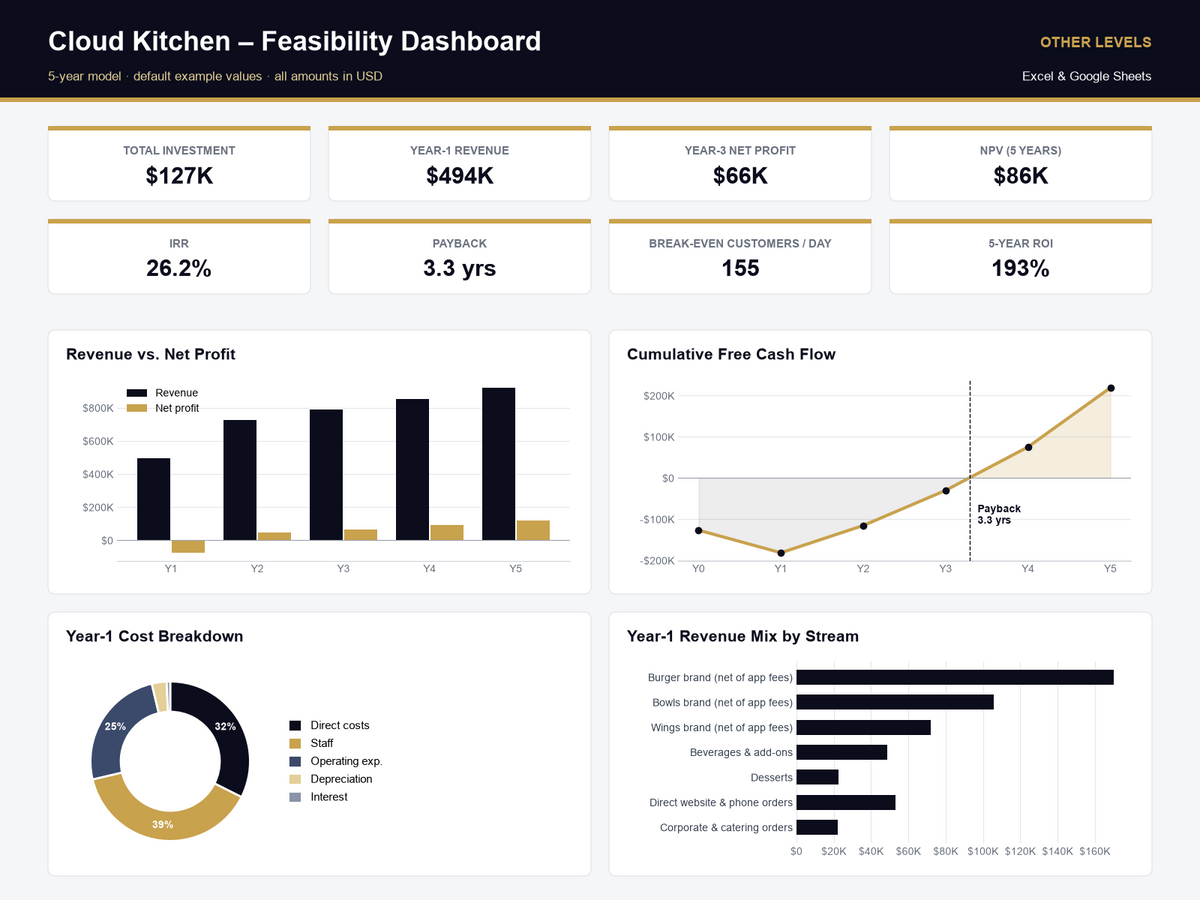Click the Y4 net profit bar

pyautogui.click(x=447, y=532)
